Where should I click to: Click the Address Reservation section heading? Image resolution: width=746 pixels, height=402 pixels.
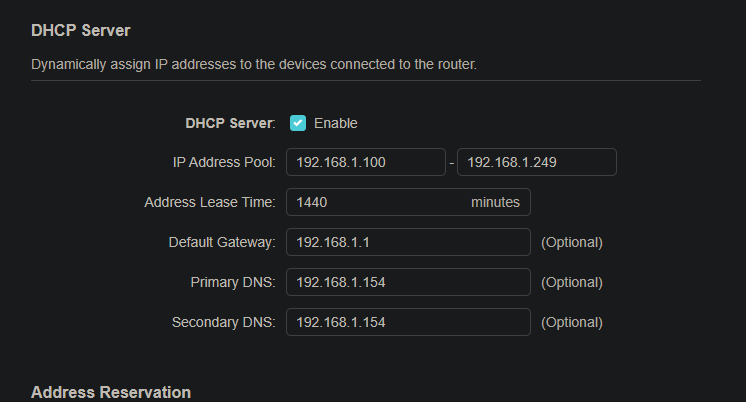click(x=111, y=392)
